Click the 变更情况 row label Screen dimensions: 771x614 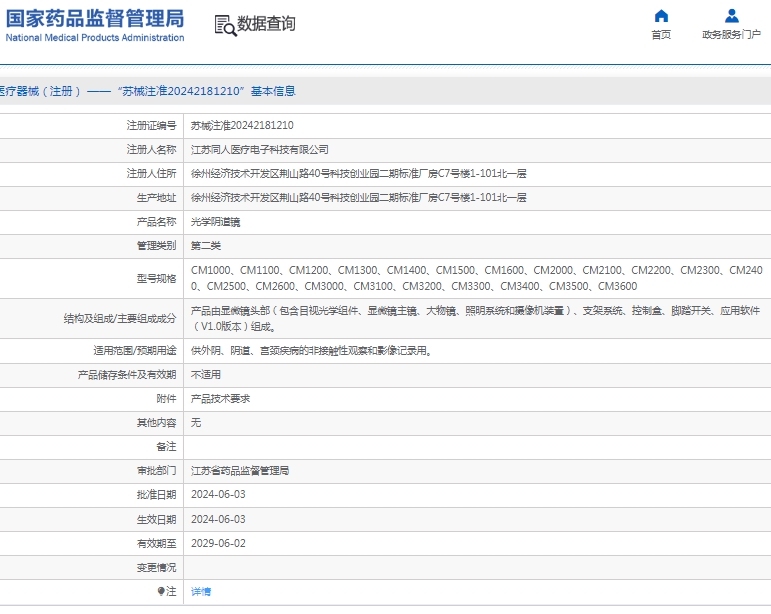156,568
